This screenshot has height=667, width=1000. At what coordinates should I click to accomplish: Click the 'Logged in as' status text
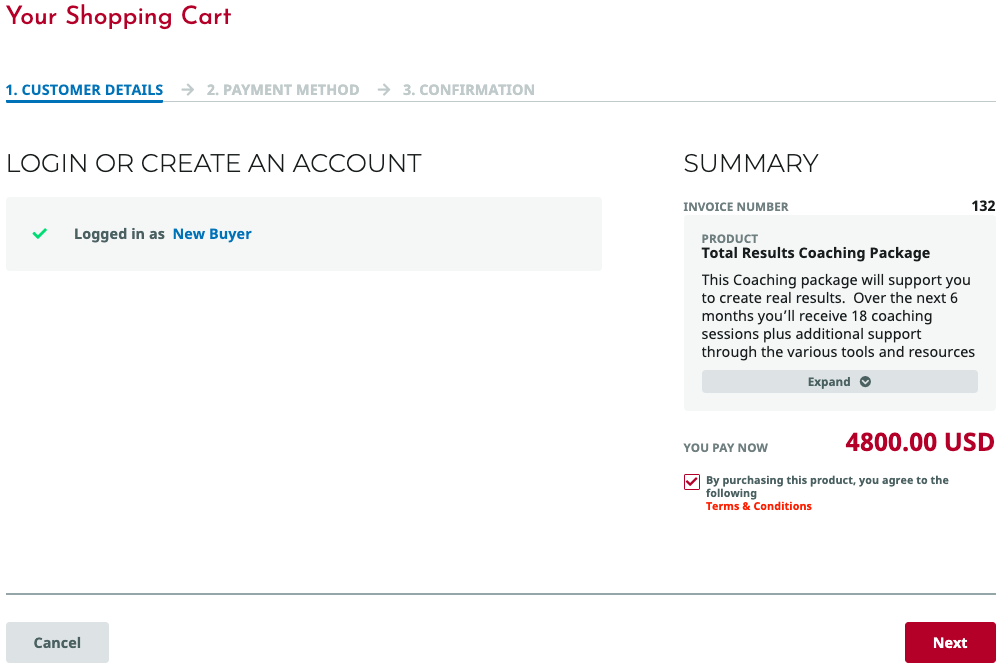click(119, 234)
